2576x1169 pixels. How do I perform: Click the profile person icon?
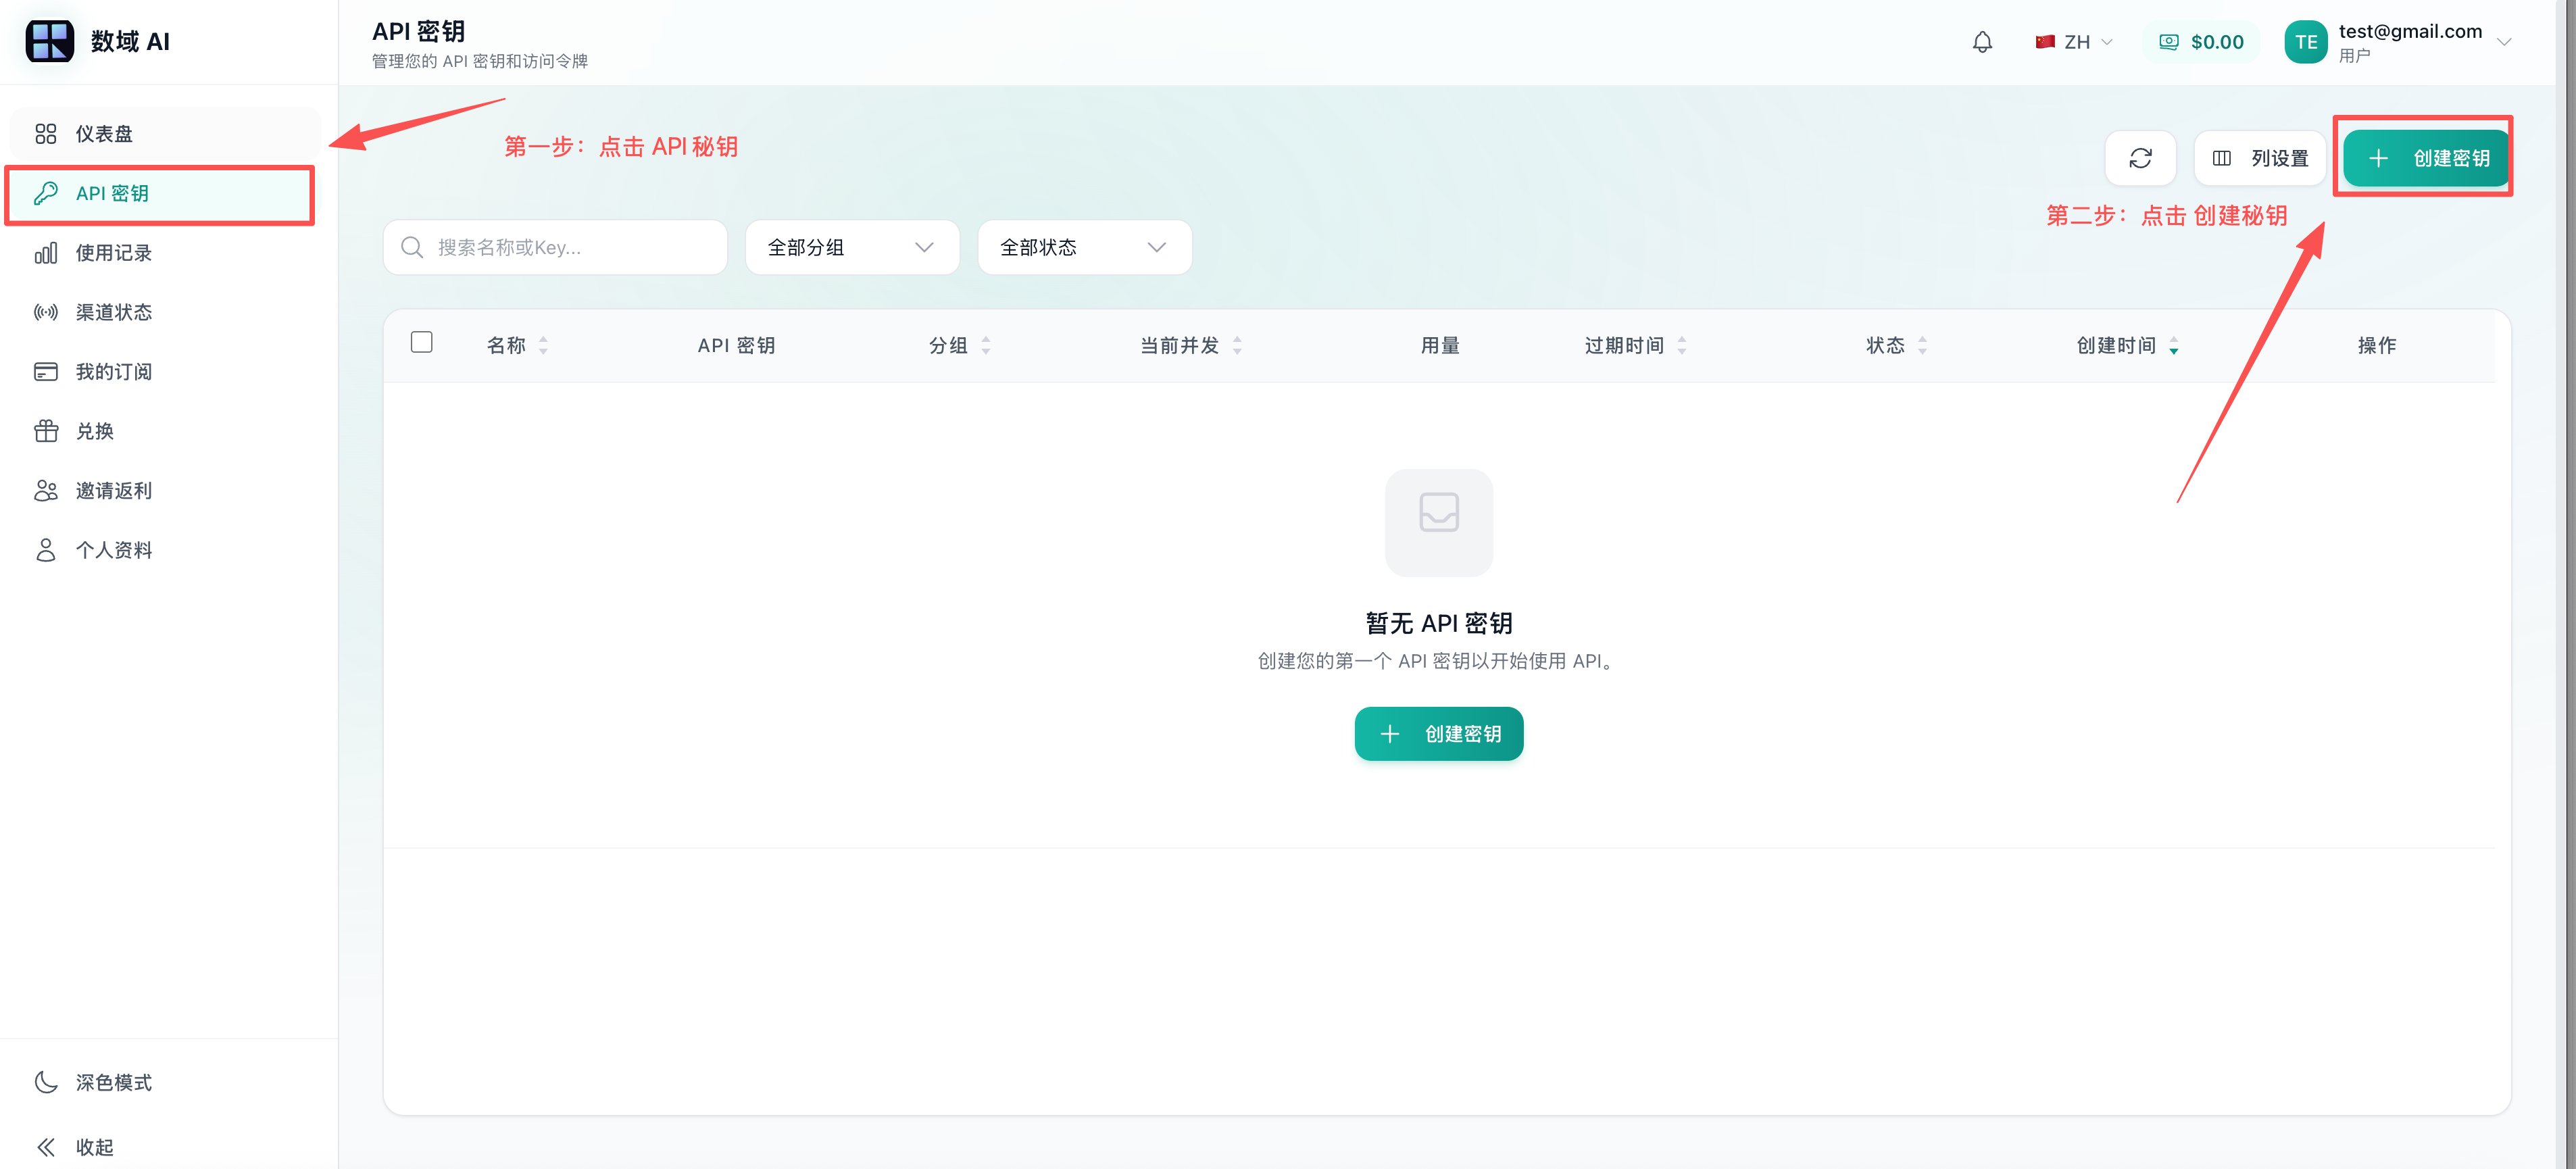[x=46, y=550]
